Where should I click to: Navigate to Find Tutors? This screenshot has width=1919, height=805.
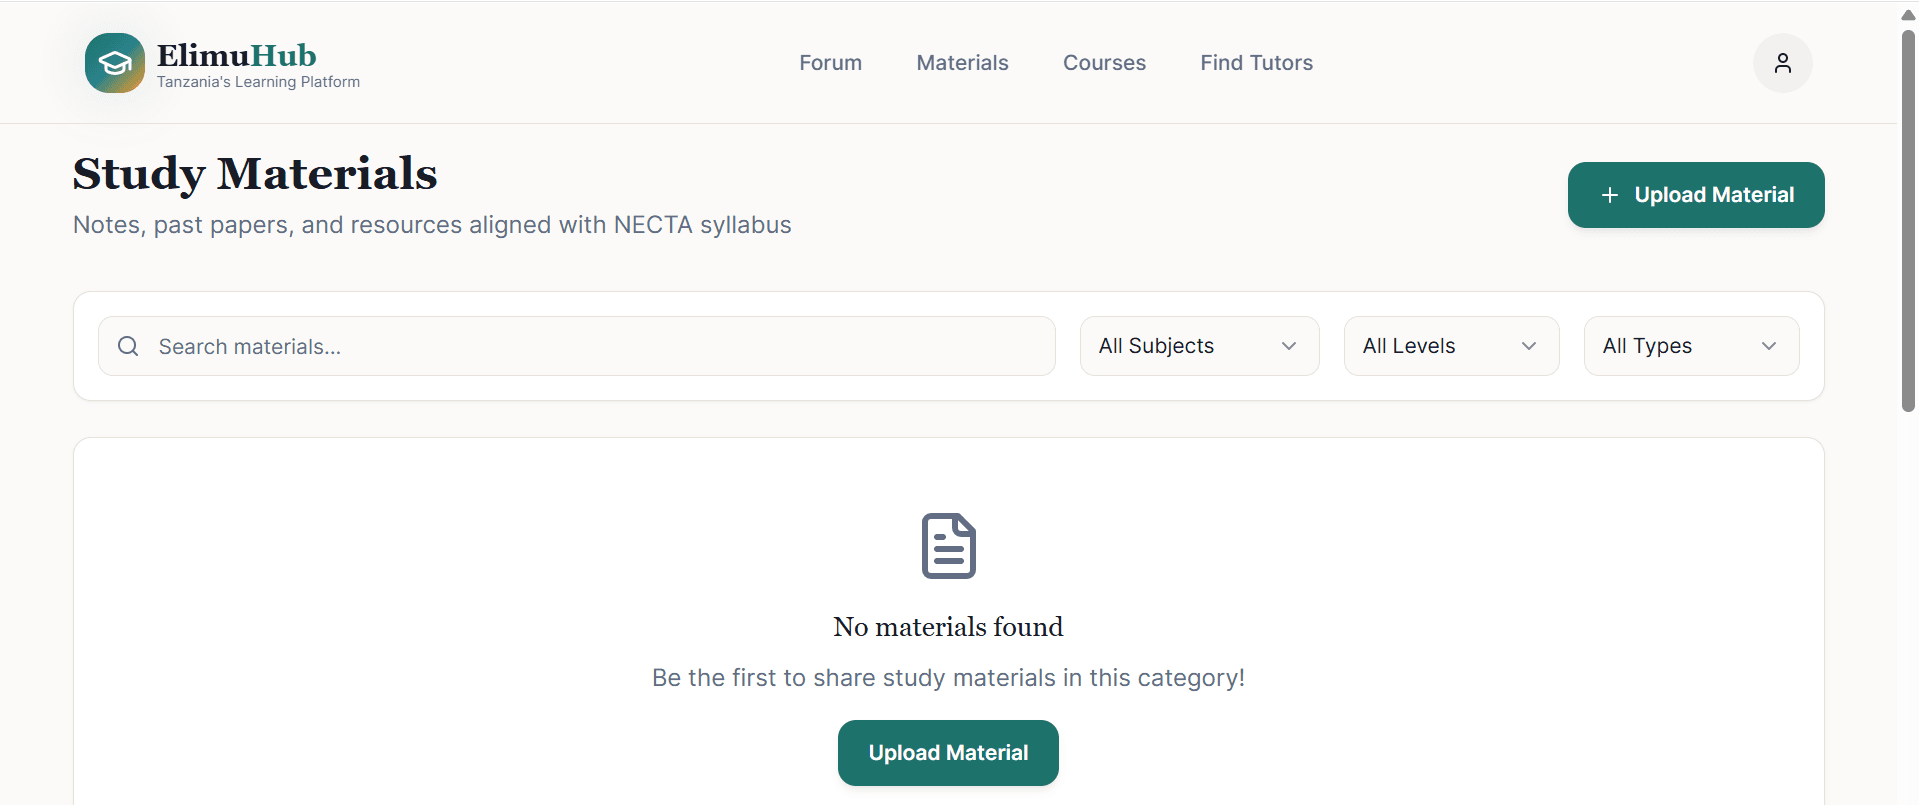pyautogui.click(x=1256, y=63)
